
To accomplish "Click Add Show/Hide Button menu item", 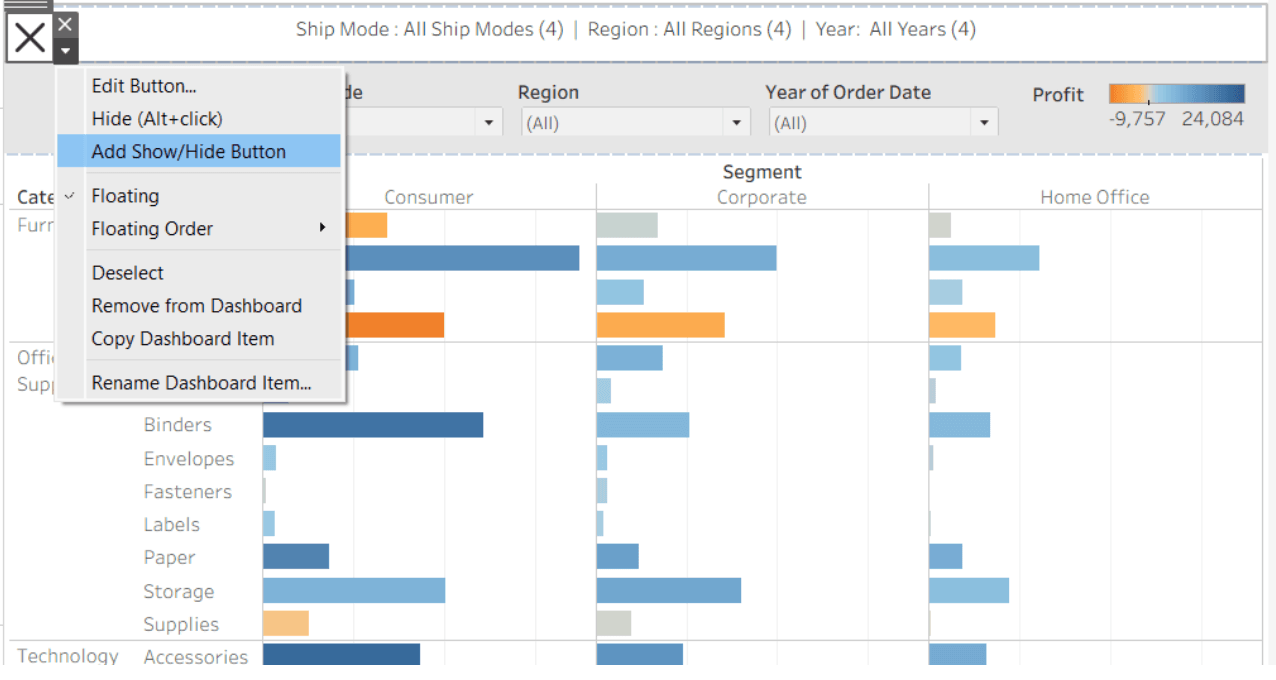I will point(188,152).
